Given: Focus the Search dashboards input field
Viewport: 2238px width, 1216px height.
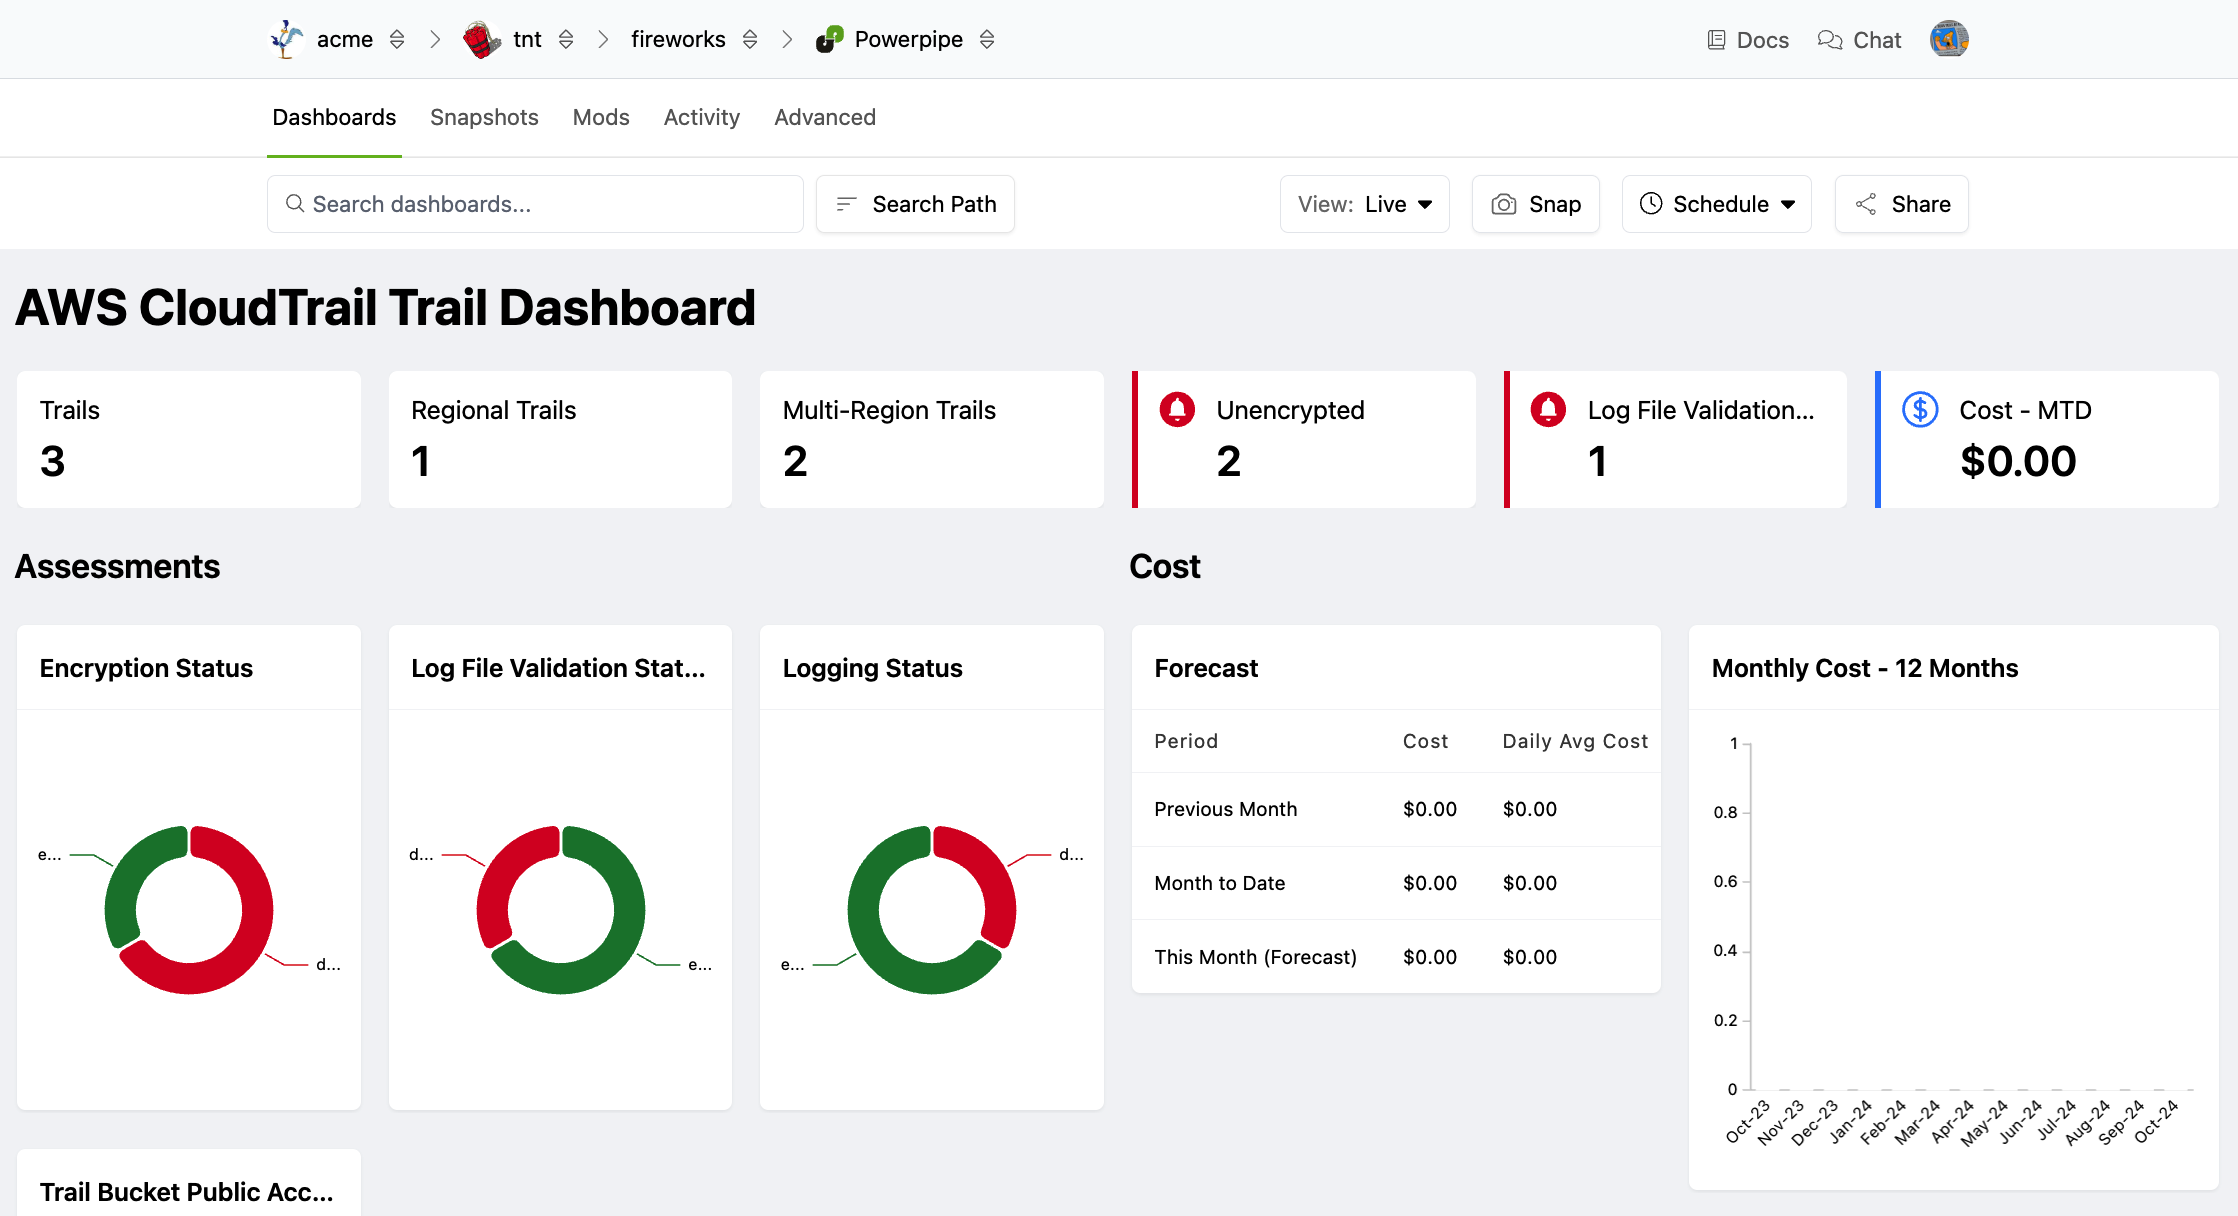Looking at the screenshot, I should point(535,204).
